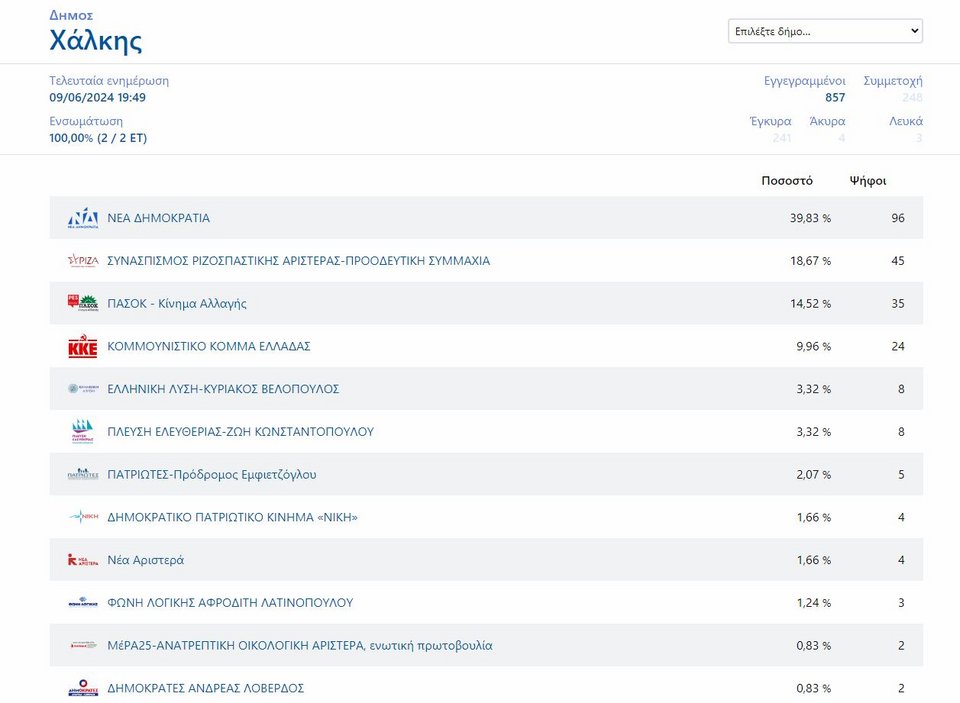Select the ΜέΡΑ25-ΑΝΑΤΡΕΠΤΙΚΗ ΟΙΚΟΛΟΓΙΚΗ ΑΡΙΣΤΕΡΑ party name
Viewport: 960px width, 703px height.
300,645
